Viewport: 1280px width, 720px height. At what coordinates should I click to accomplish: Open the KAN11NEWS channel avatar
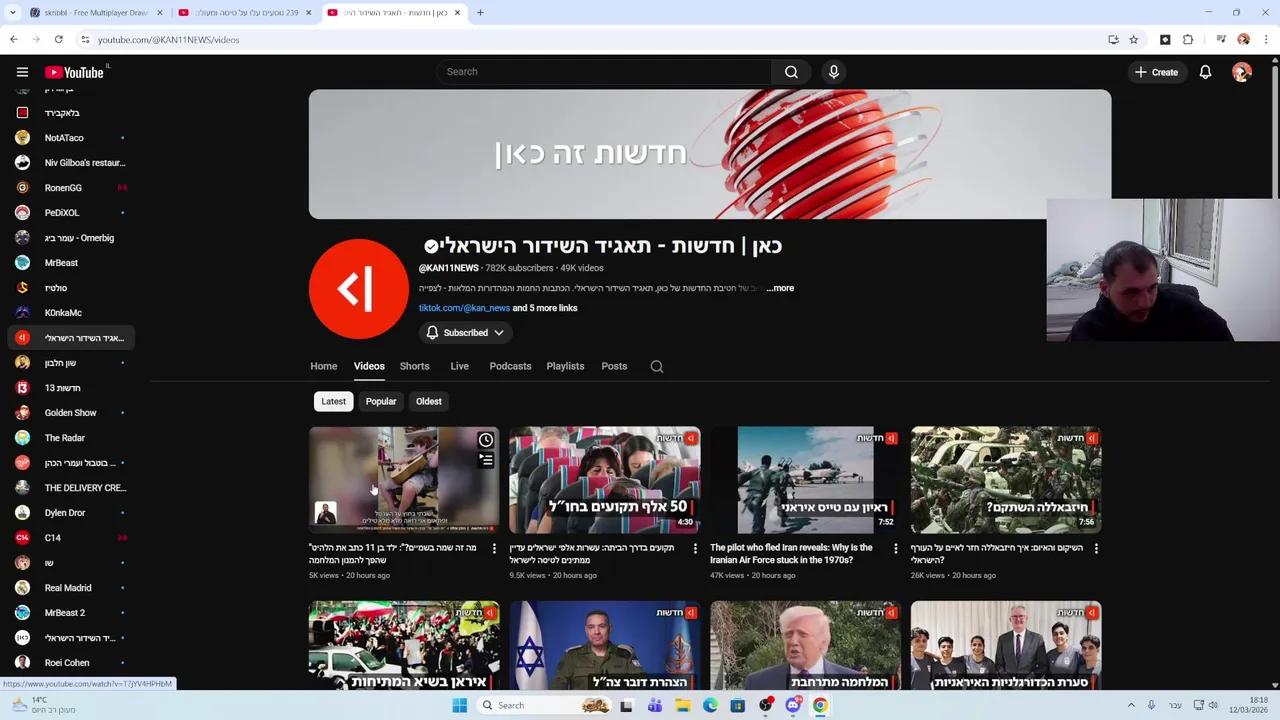[x=359, y=289]
